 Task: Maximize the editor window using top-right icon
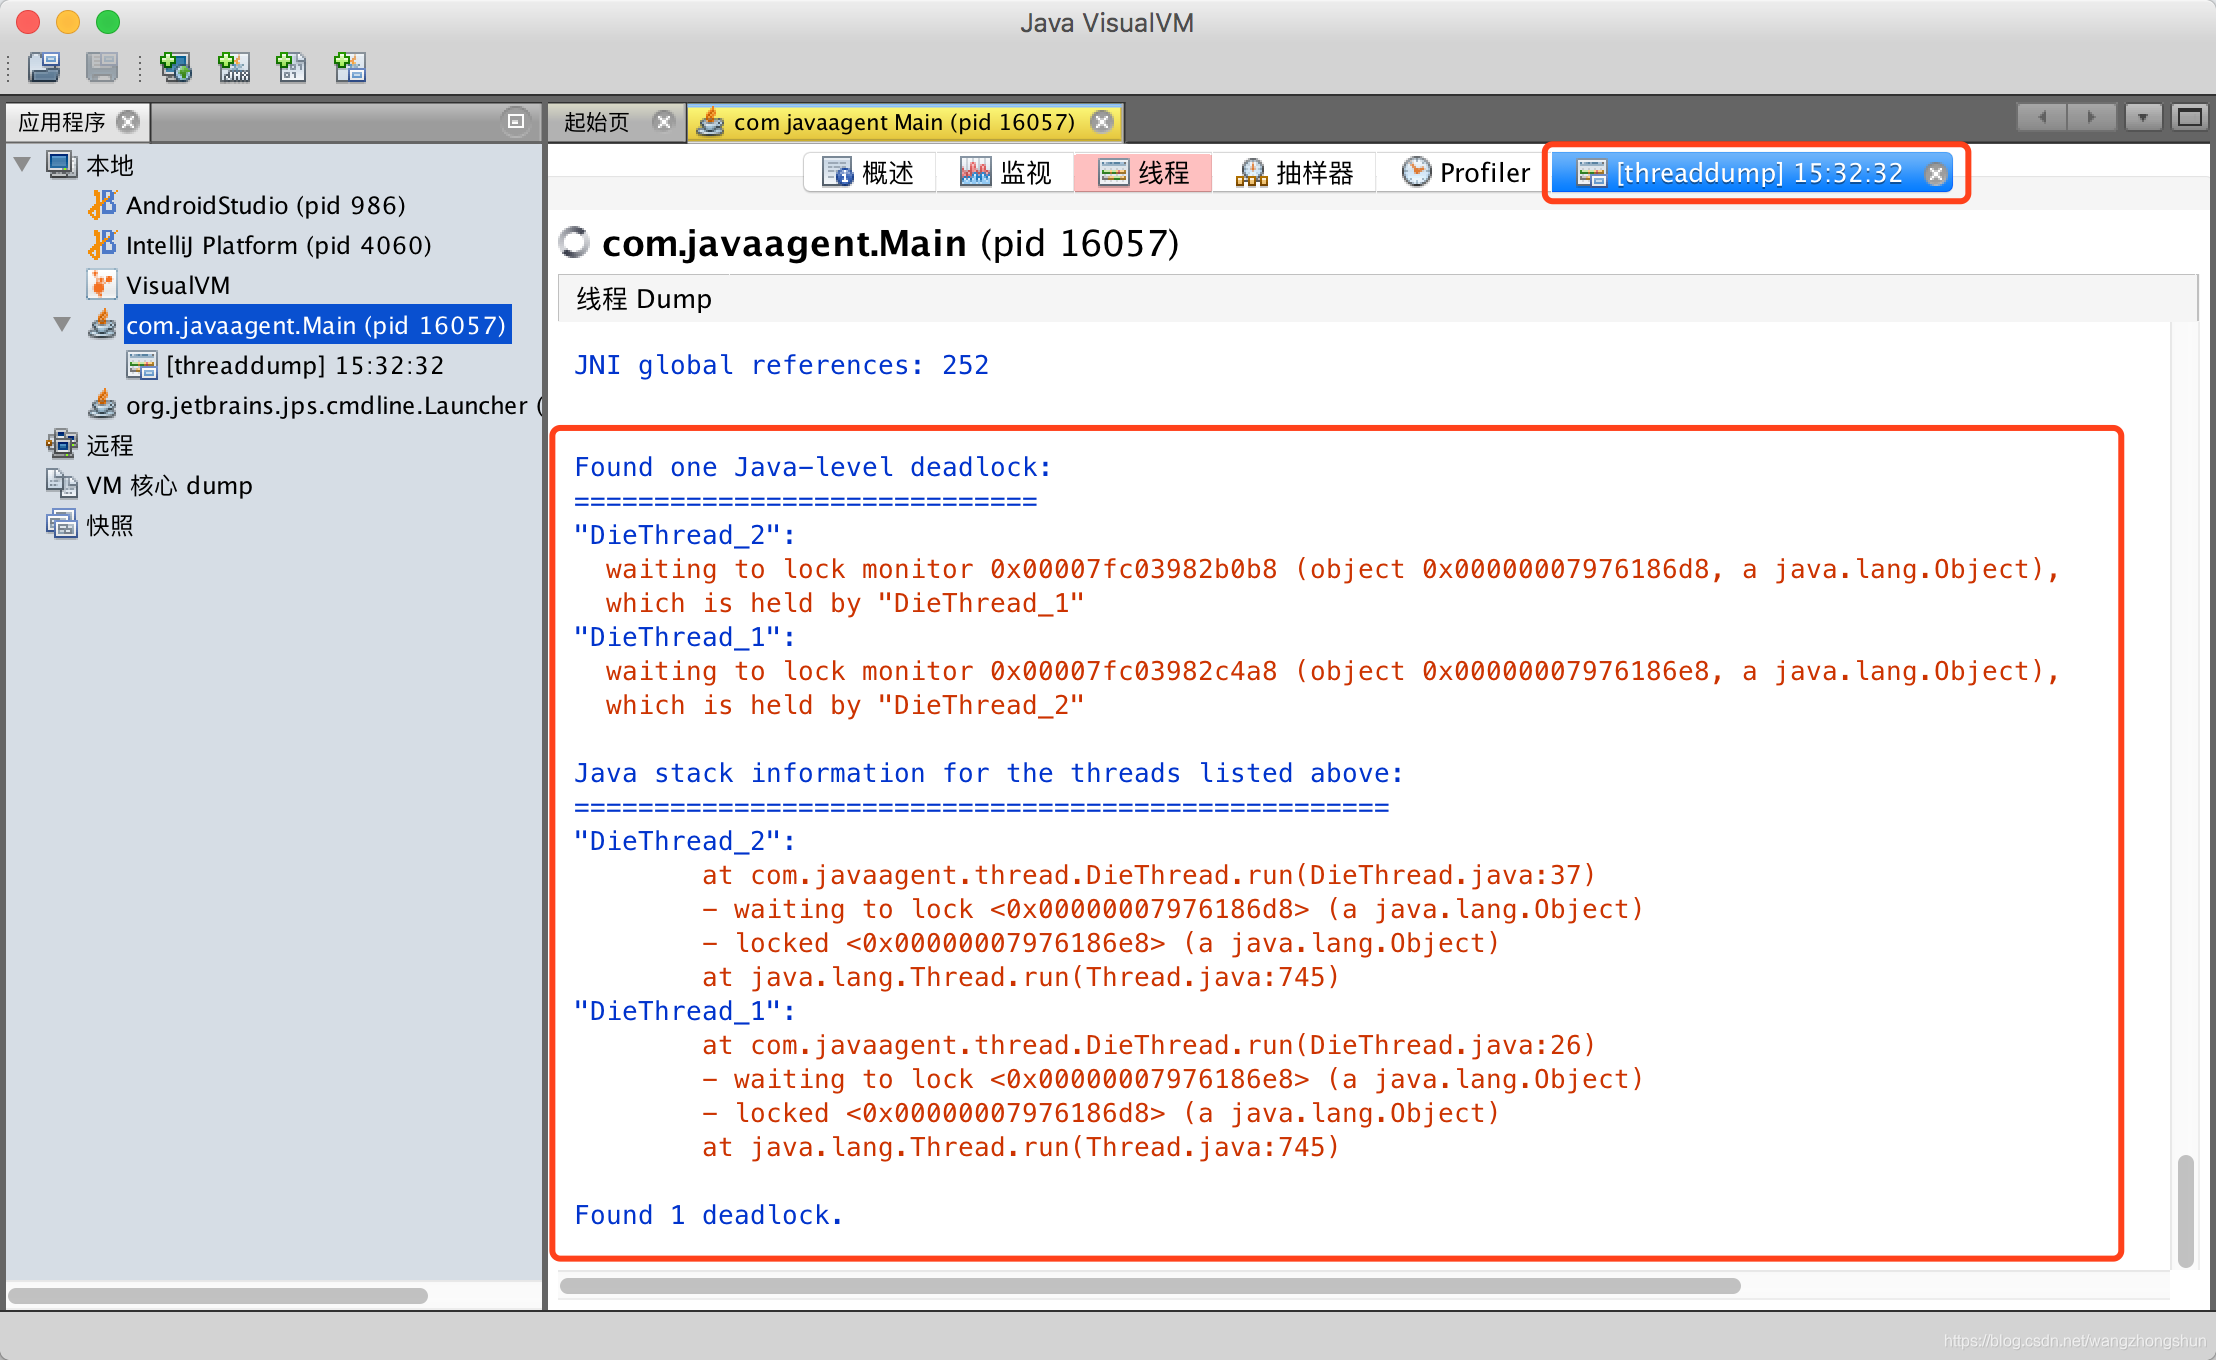pyautogui.click(x=2190, y=118)
